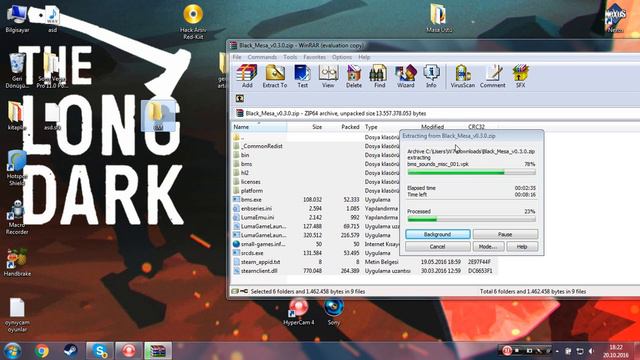Click the Comment toolbar icon

[493, 76]
